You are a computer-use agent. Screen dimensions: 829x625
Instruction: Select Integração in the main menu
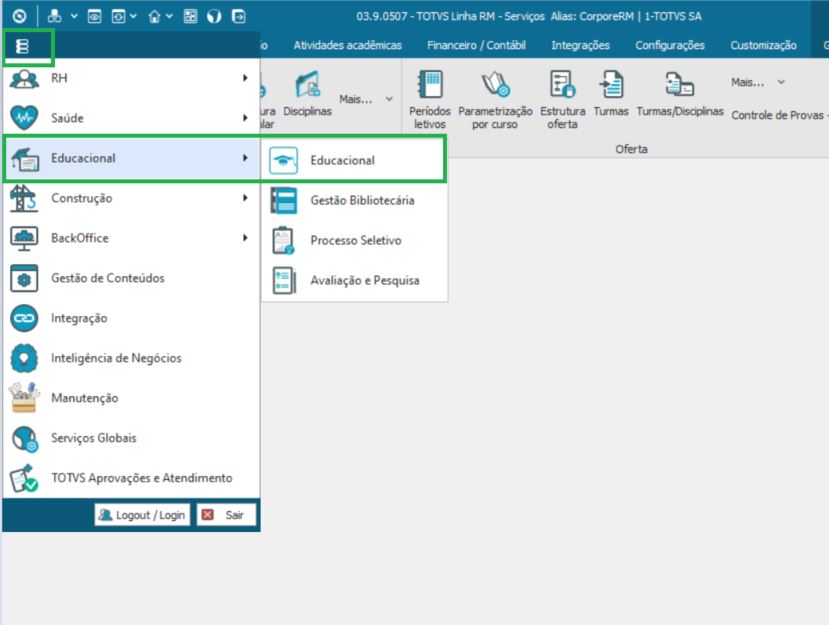point(132,318)
